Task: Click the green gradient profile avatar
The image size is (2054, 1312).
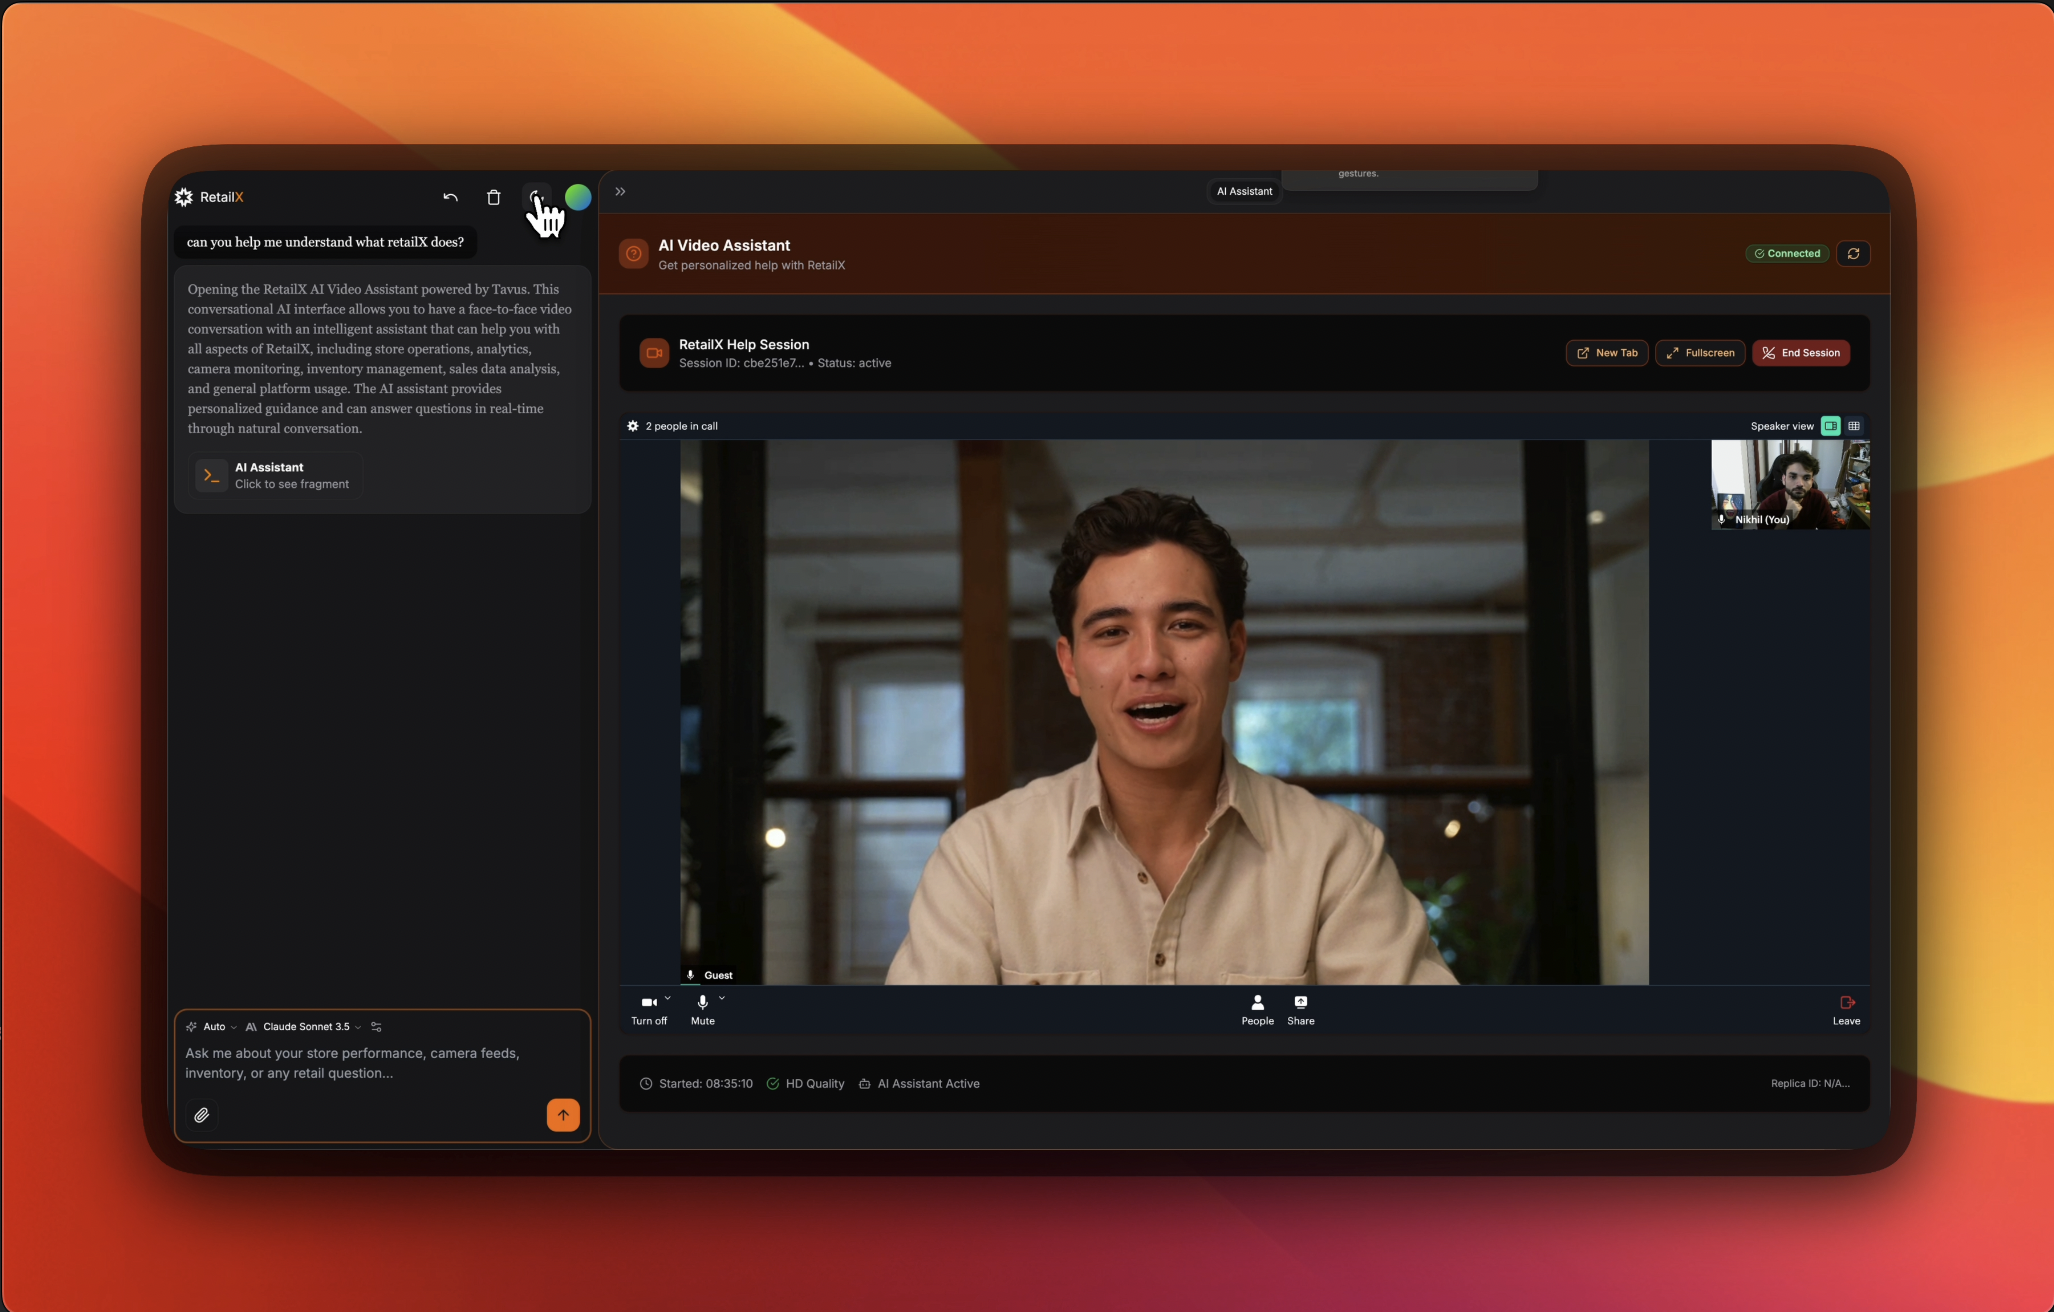Action: (578, 198)
